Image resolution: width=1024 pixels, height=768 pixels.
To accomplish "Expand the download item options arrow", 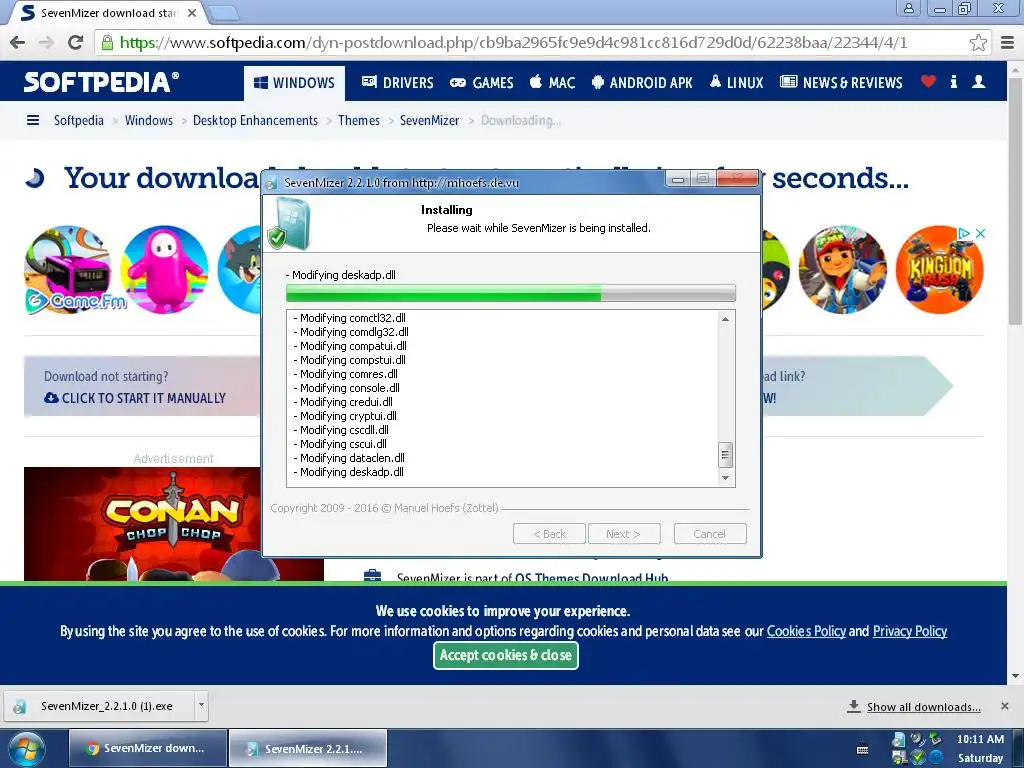I will pos(201,706).
